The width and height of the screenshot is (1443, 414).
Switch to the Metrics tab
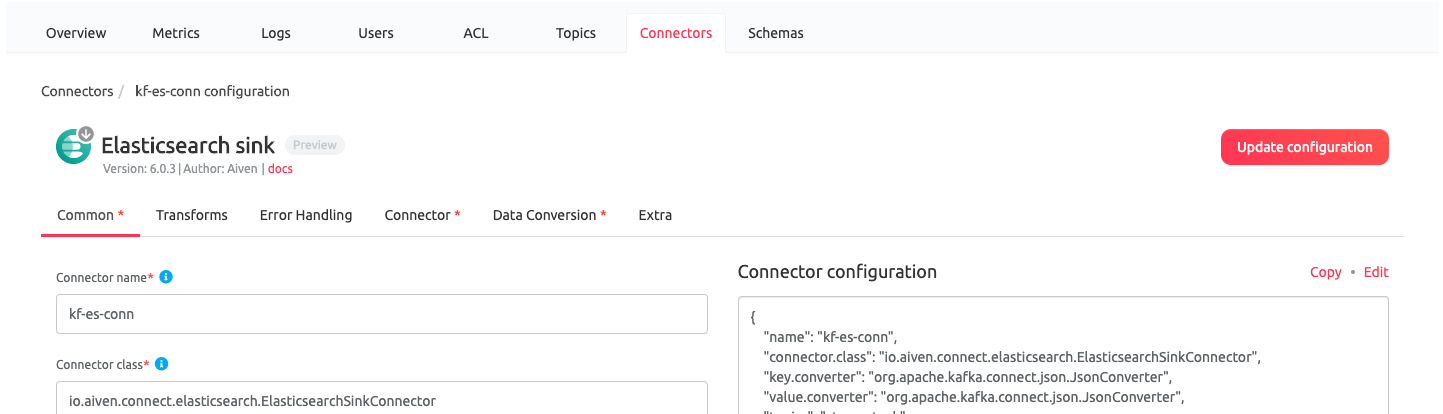tap(176, 33)
